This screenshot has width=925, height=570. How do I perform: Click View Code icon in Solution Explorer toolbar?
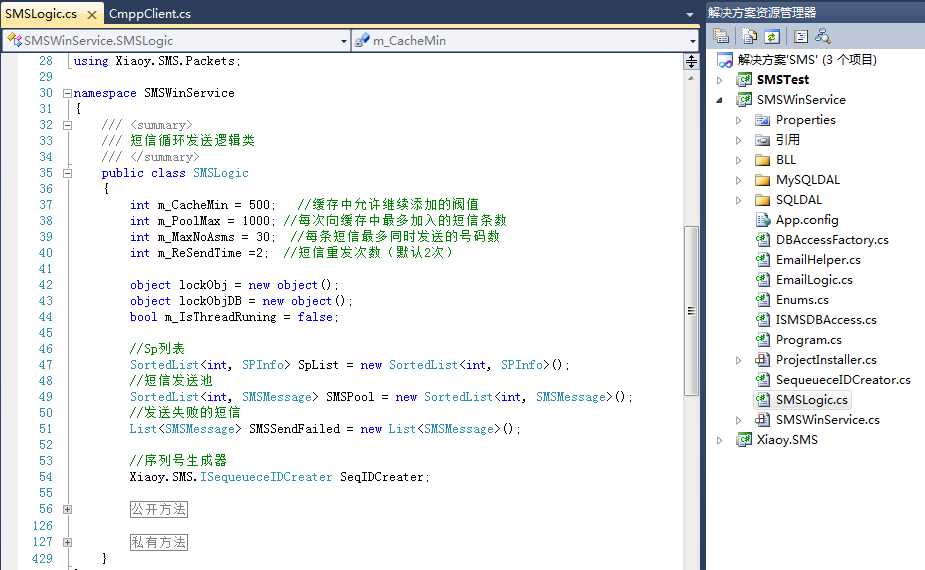pyautogui.click(x=801, y=37)
